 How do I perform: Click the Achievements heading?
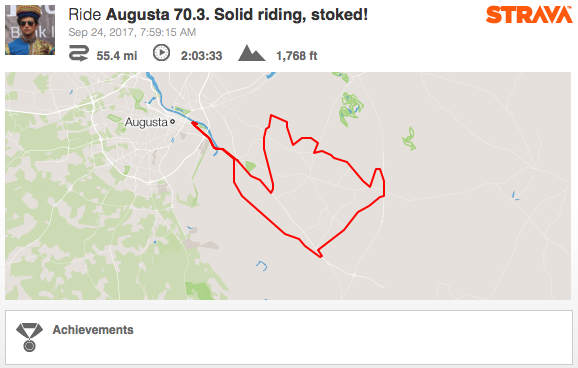(x=93, y=330)
